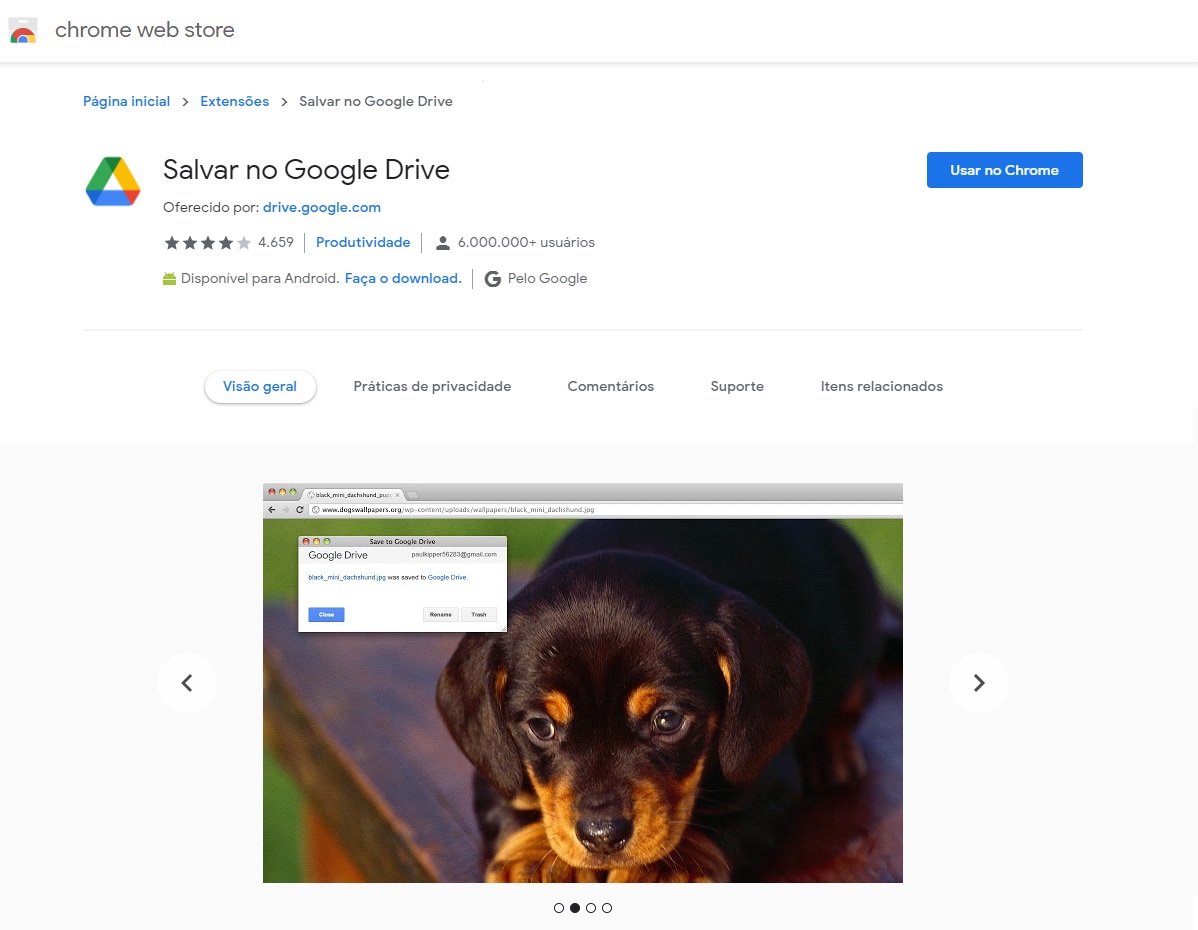This screenshot has width=1198, height=930.
Task: Show previous screenshot with left arrow
Action: [x=186, y=682]
